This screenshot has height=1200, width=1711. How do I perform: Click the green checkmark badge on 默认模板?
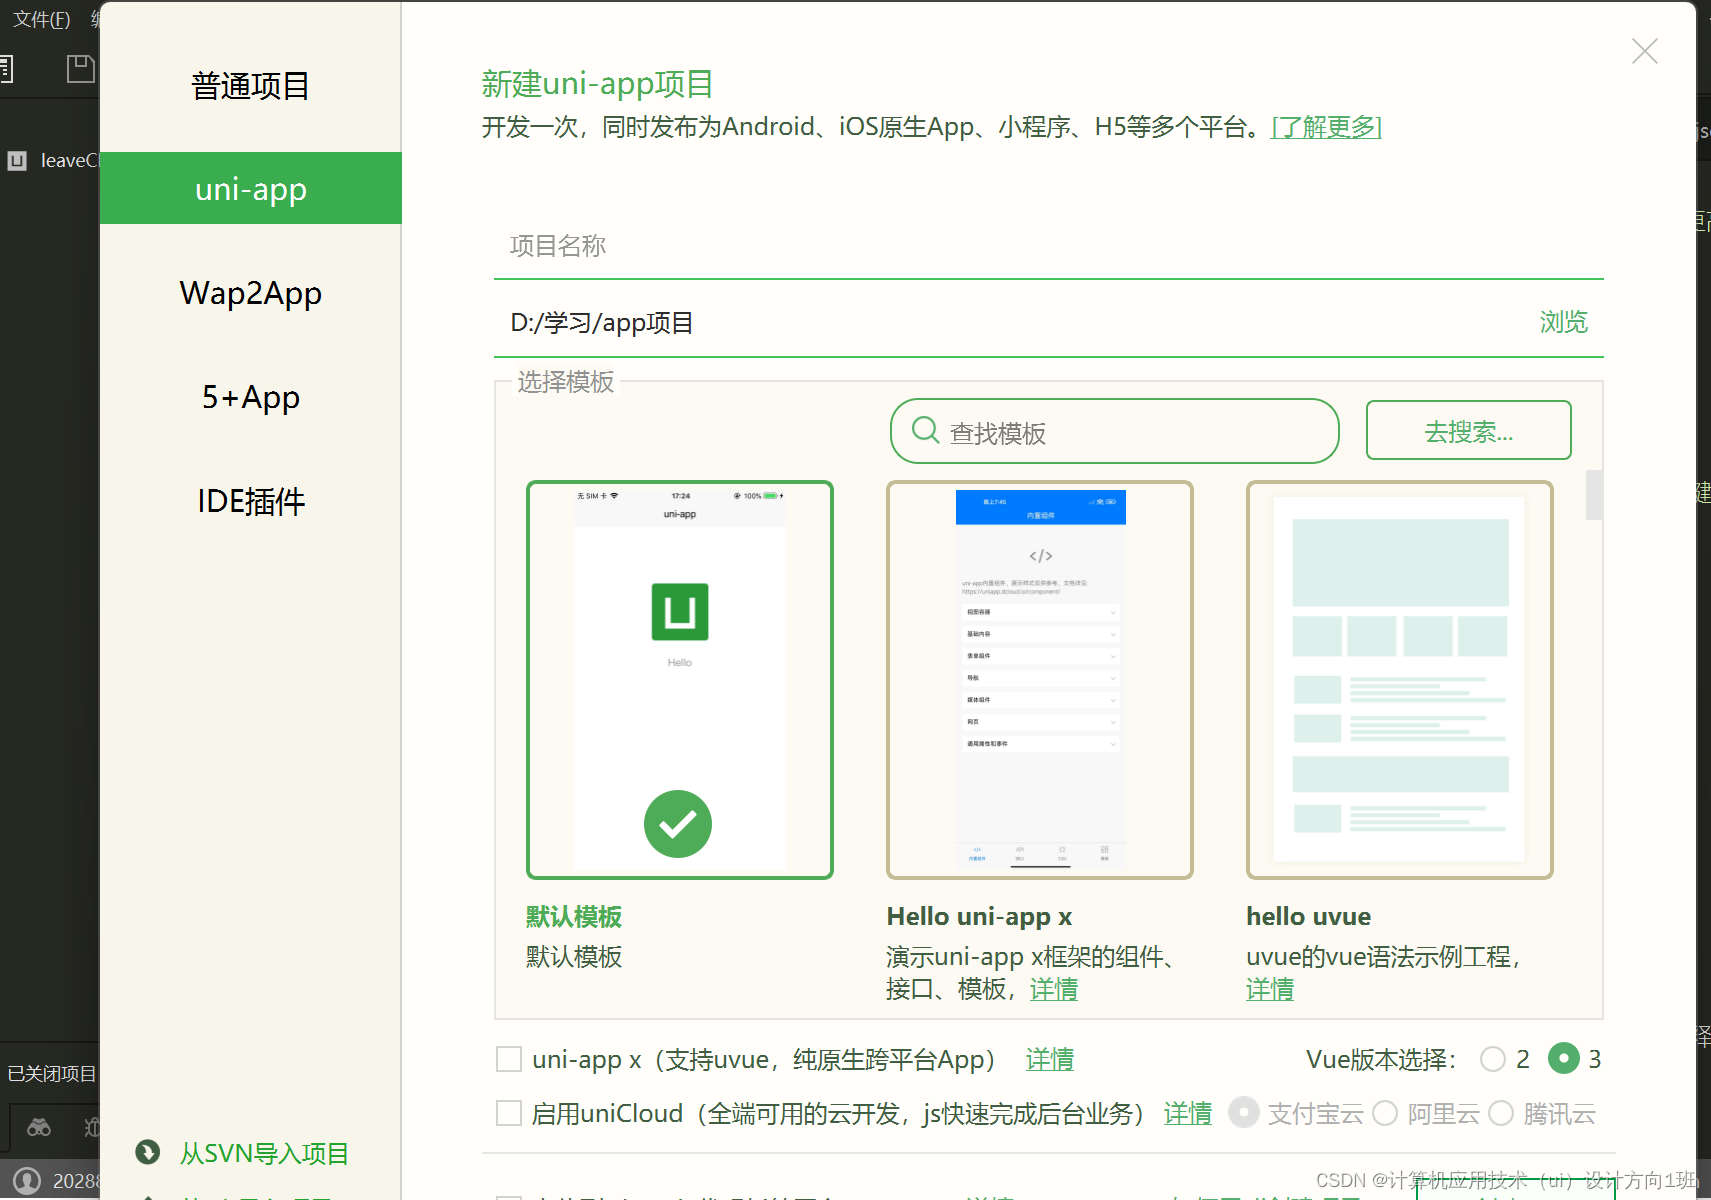pyautogui.click(x=678, y=823)
